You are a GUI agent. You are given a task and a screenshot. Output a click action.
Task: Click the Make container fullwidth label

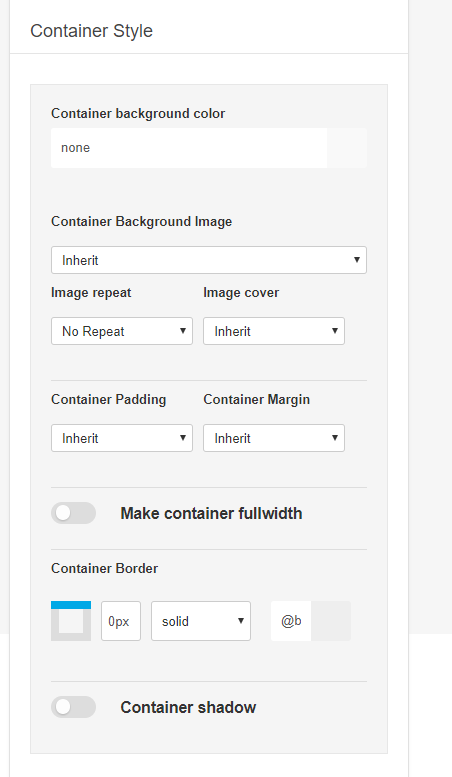tap(211, 513)
